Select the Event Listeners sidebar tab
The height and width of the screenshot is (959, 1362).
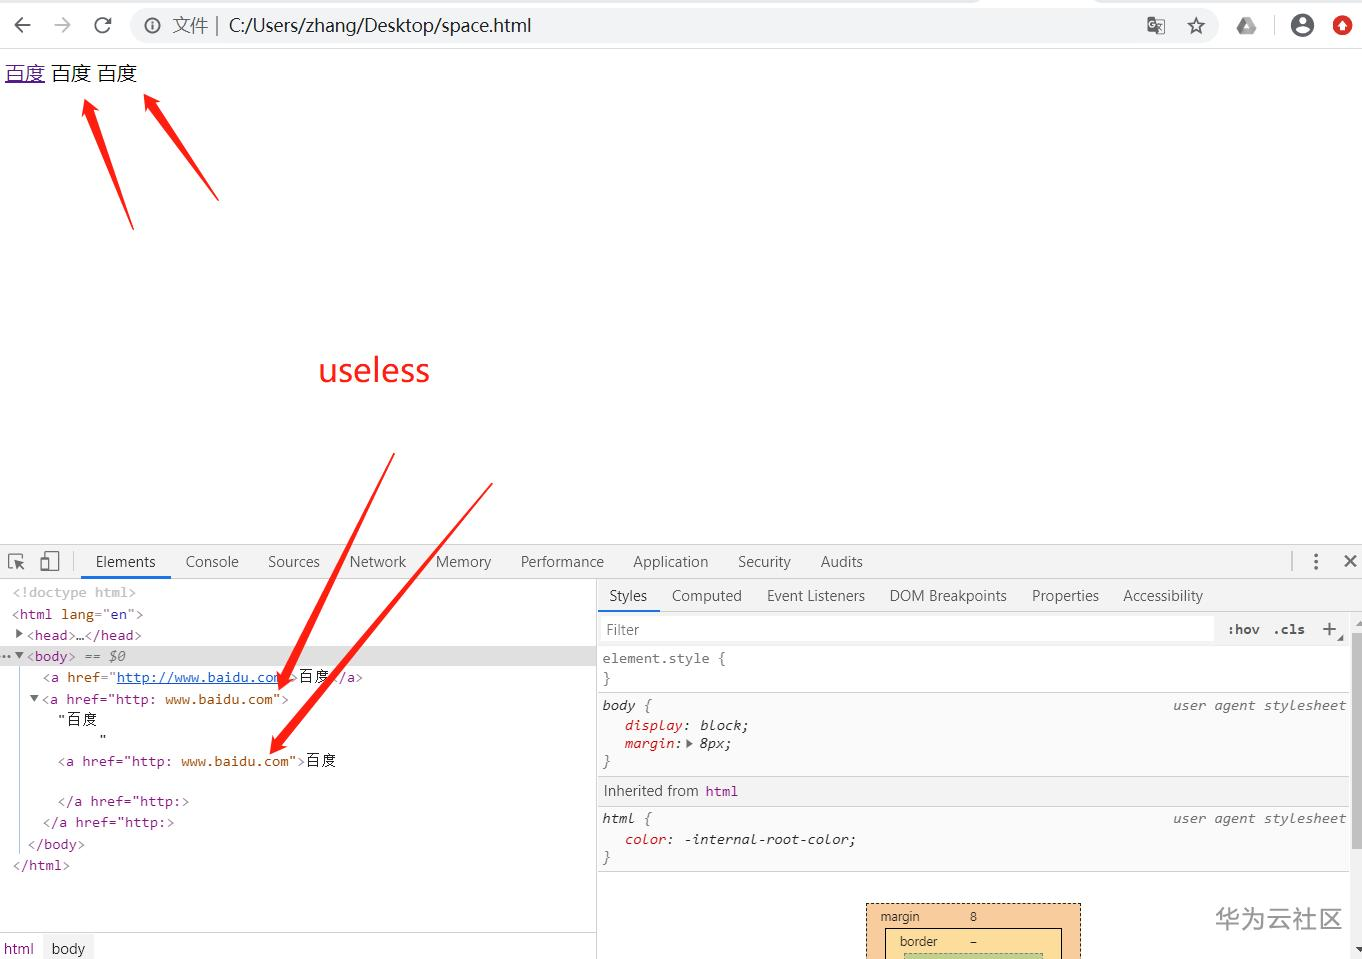(816, 596)
